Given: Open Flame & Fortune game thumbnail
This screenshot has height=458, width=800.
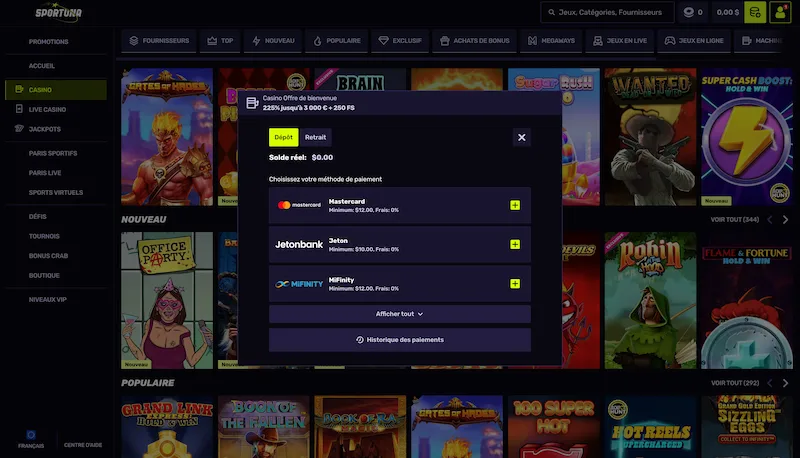Looking at the screenshot, I should pos(747,300).
